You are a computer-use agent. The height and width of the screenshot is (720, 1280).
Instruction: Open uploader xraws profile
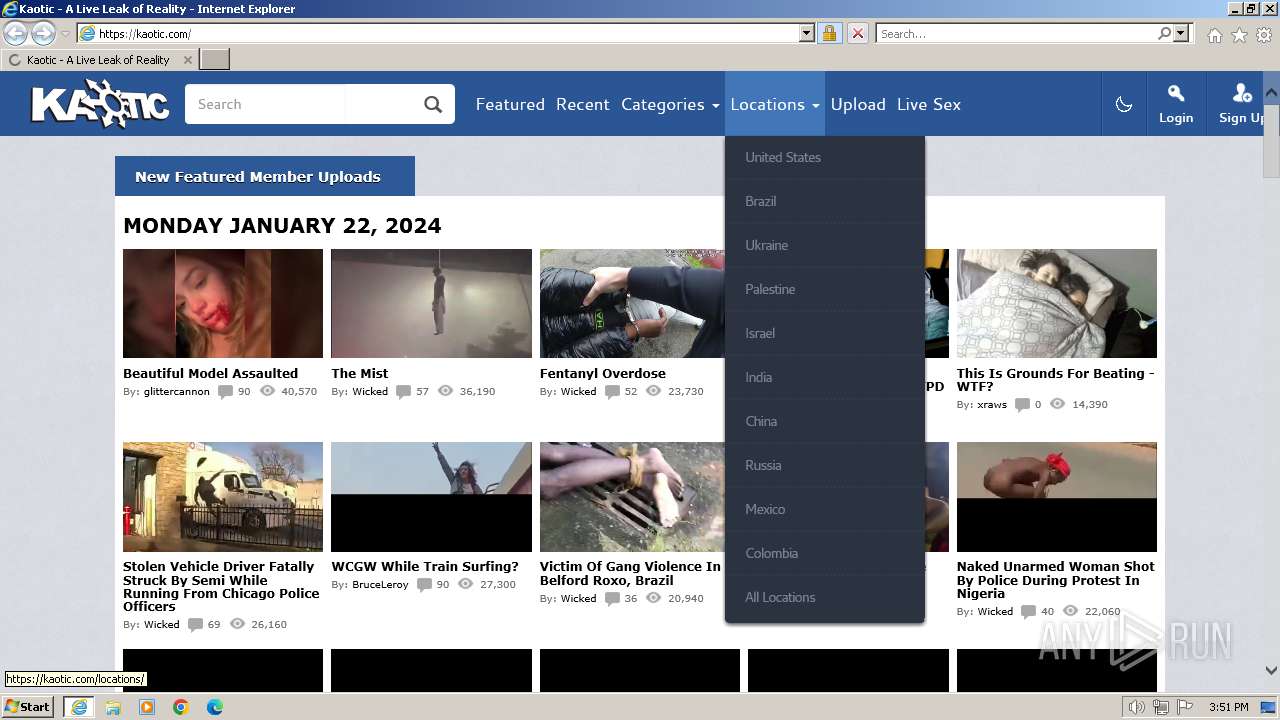[x=992, y=405]
